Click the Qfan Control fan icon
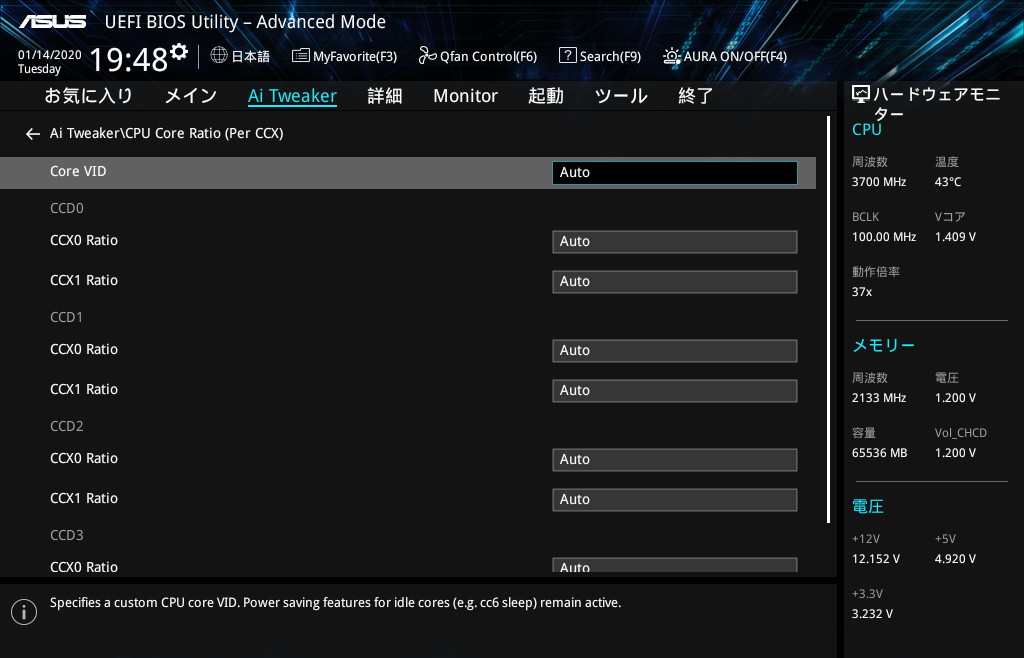 [427, 55]
